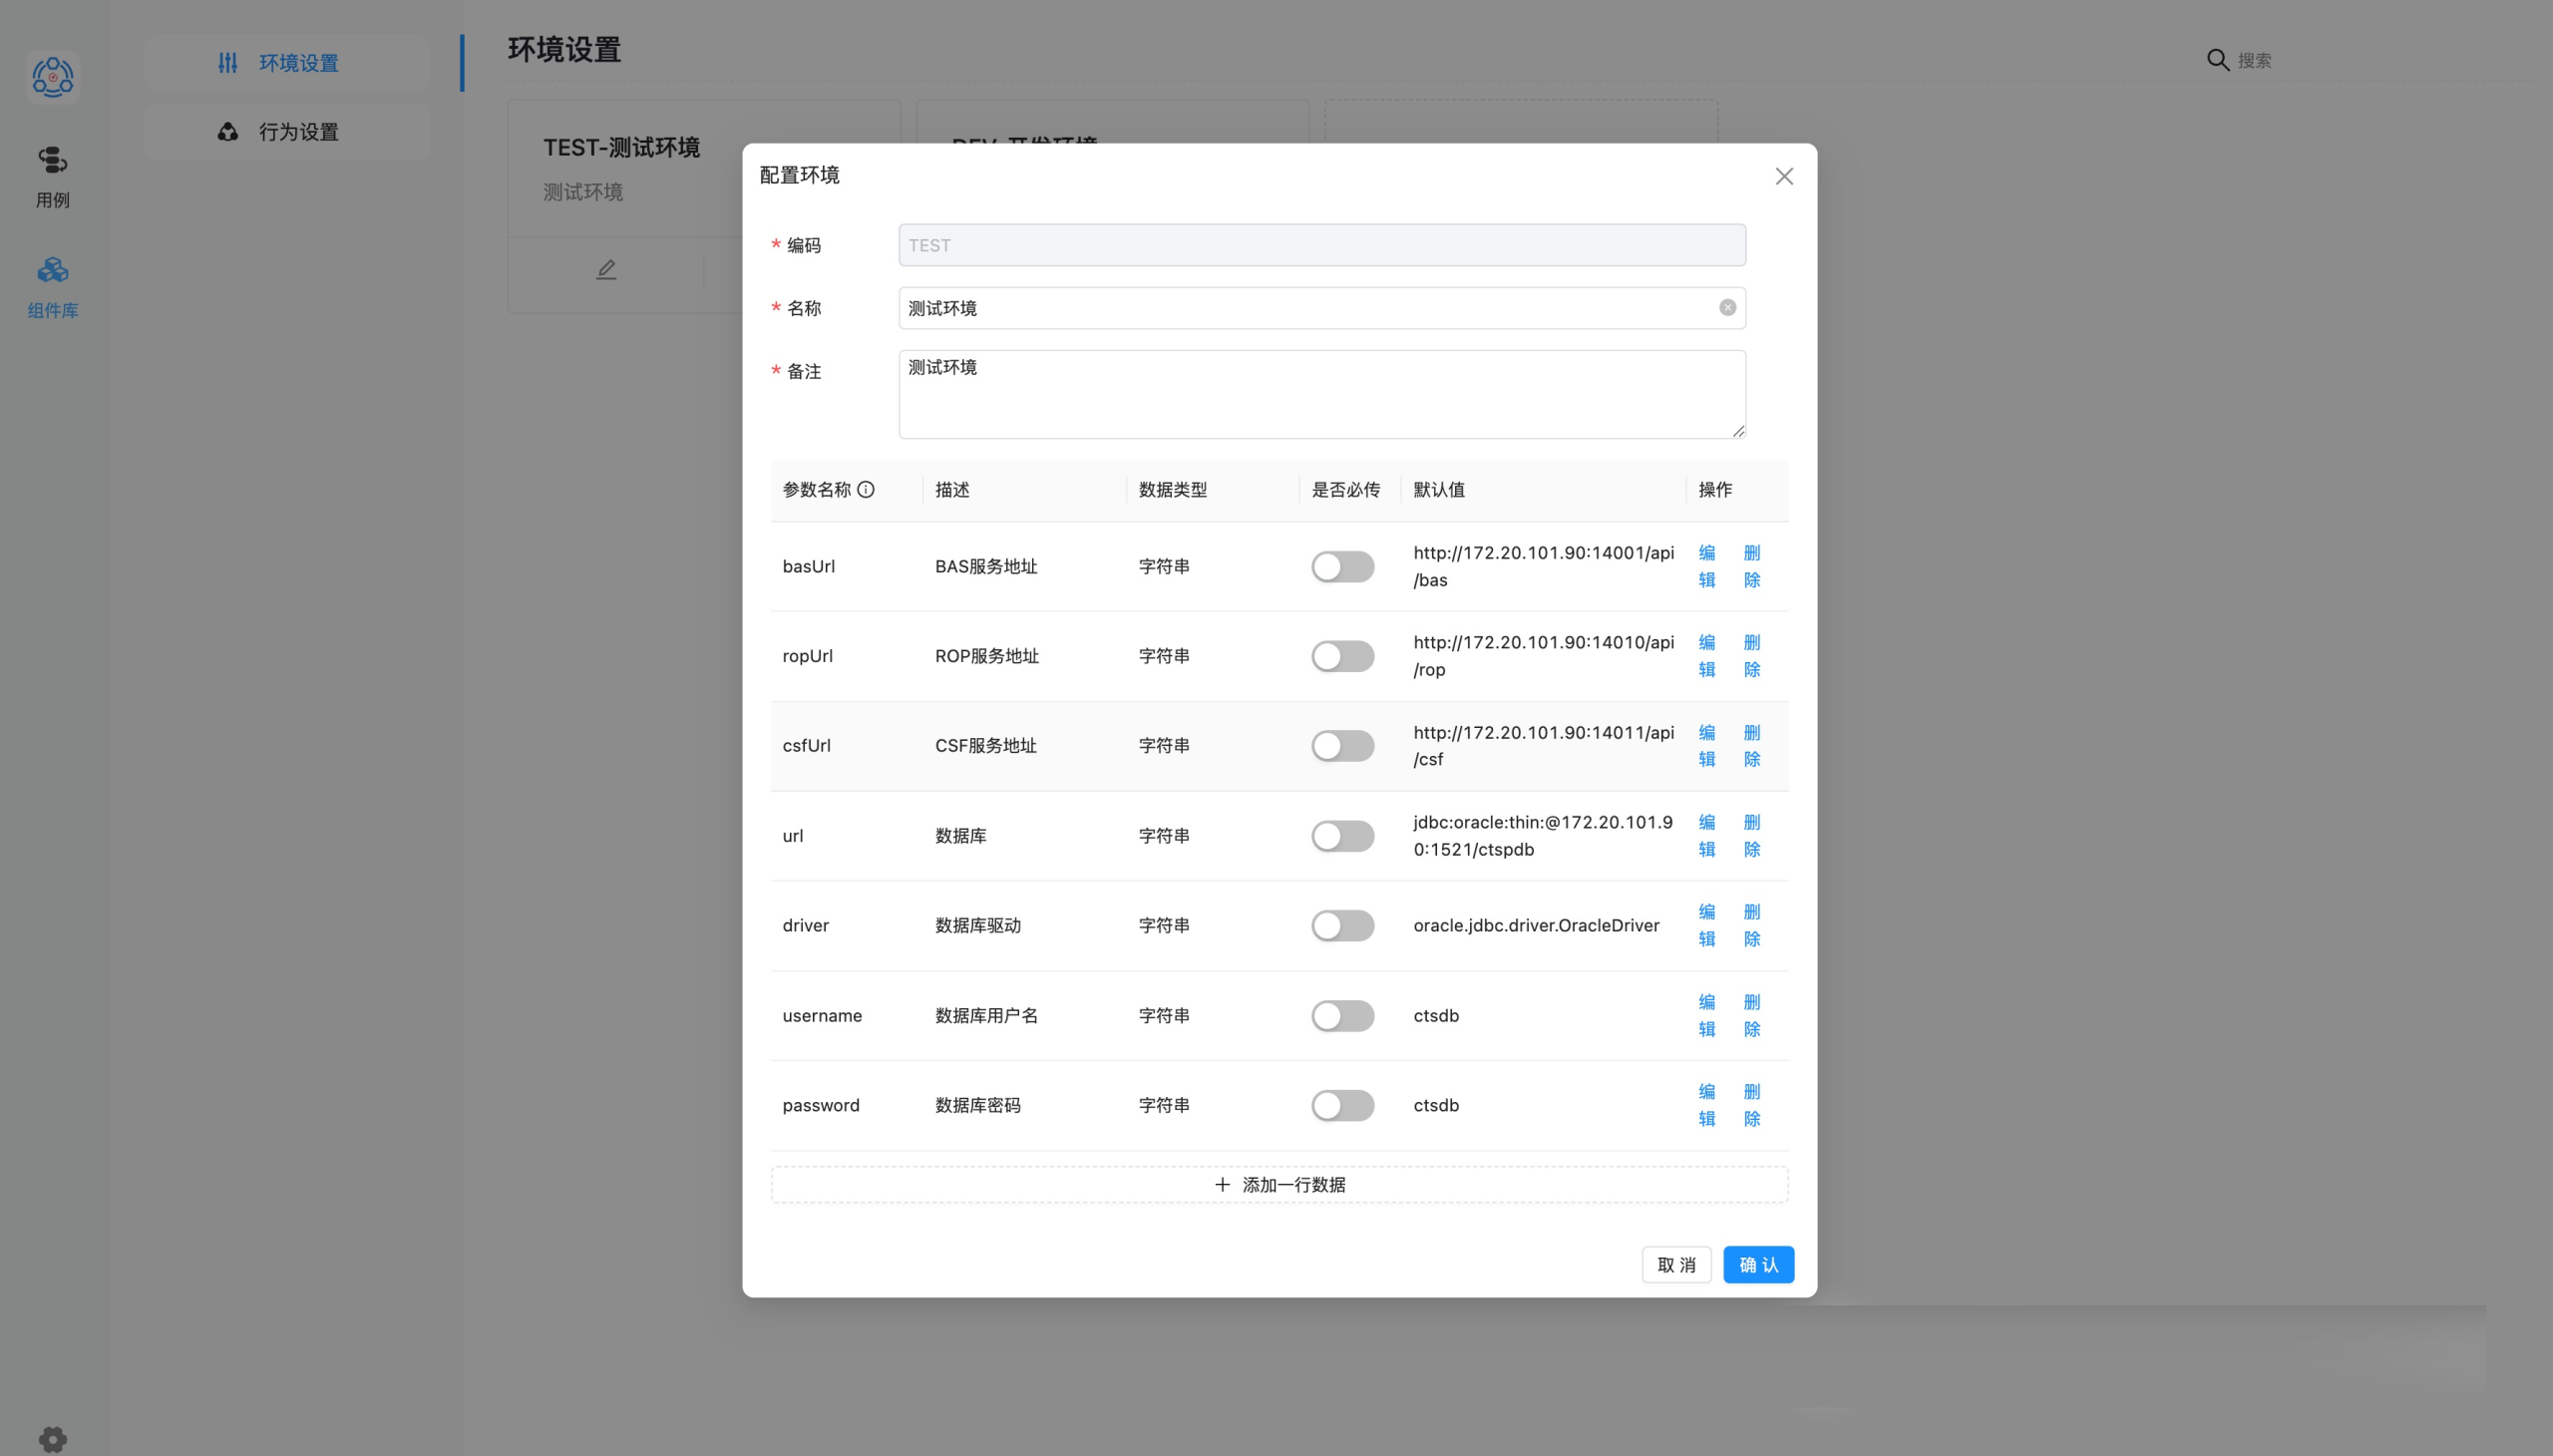Image resolution: width=2553 pixels, height=1456 pixels.
Task: Open the 组件库 cubes icon
Action: (52, 270)
